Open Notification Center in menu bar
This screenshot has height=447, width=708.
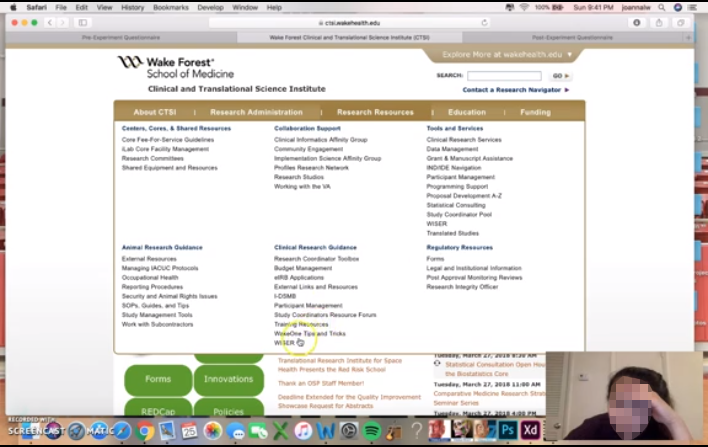[692, 7]
